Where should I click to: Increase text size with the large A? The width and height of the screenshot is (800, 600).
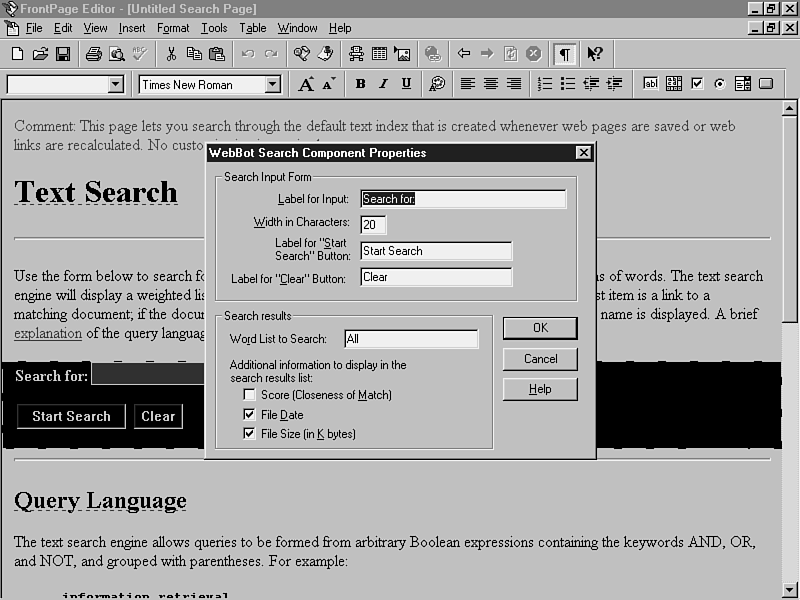click(x=306, y=84)
